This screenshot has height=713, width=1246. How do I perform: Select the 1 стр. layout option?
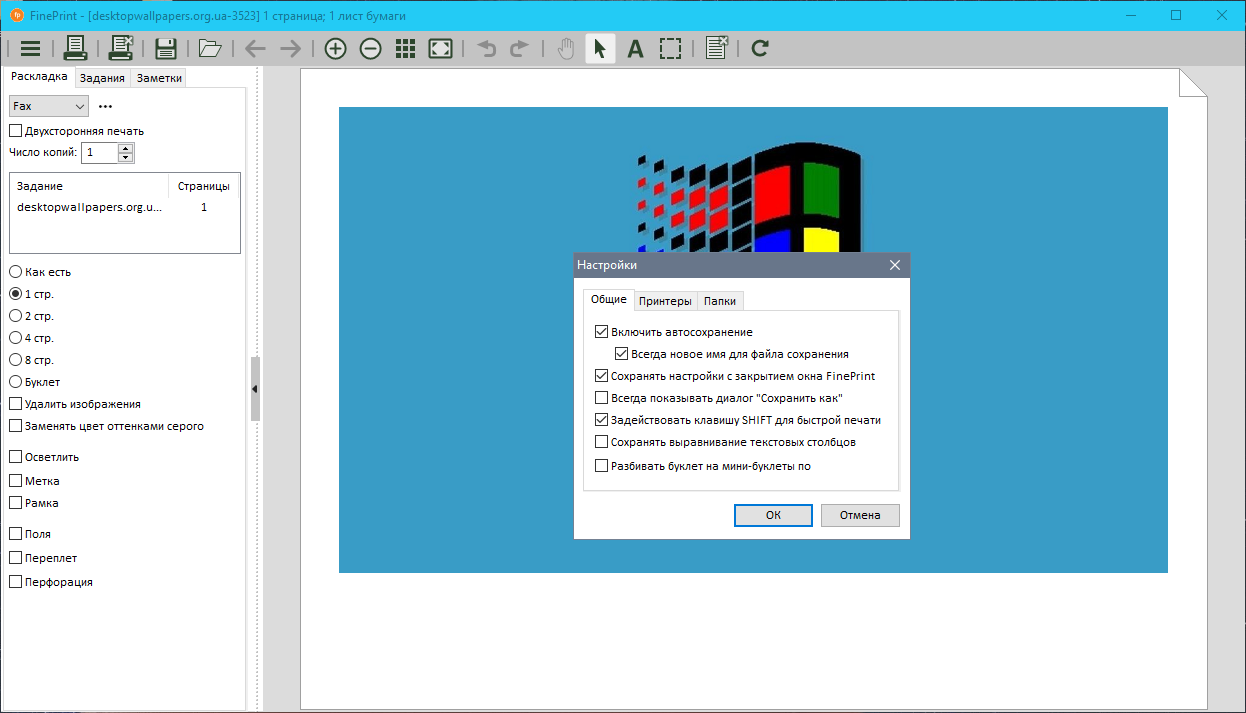tap(31, 294)
